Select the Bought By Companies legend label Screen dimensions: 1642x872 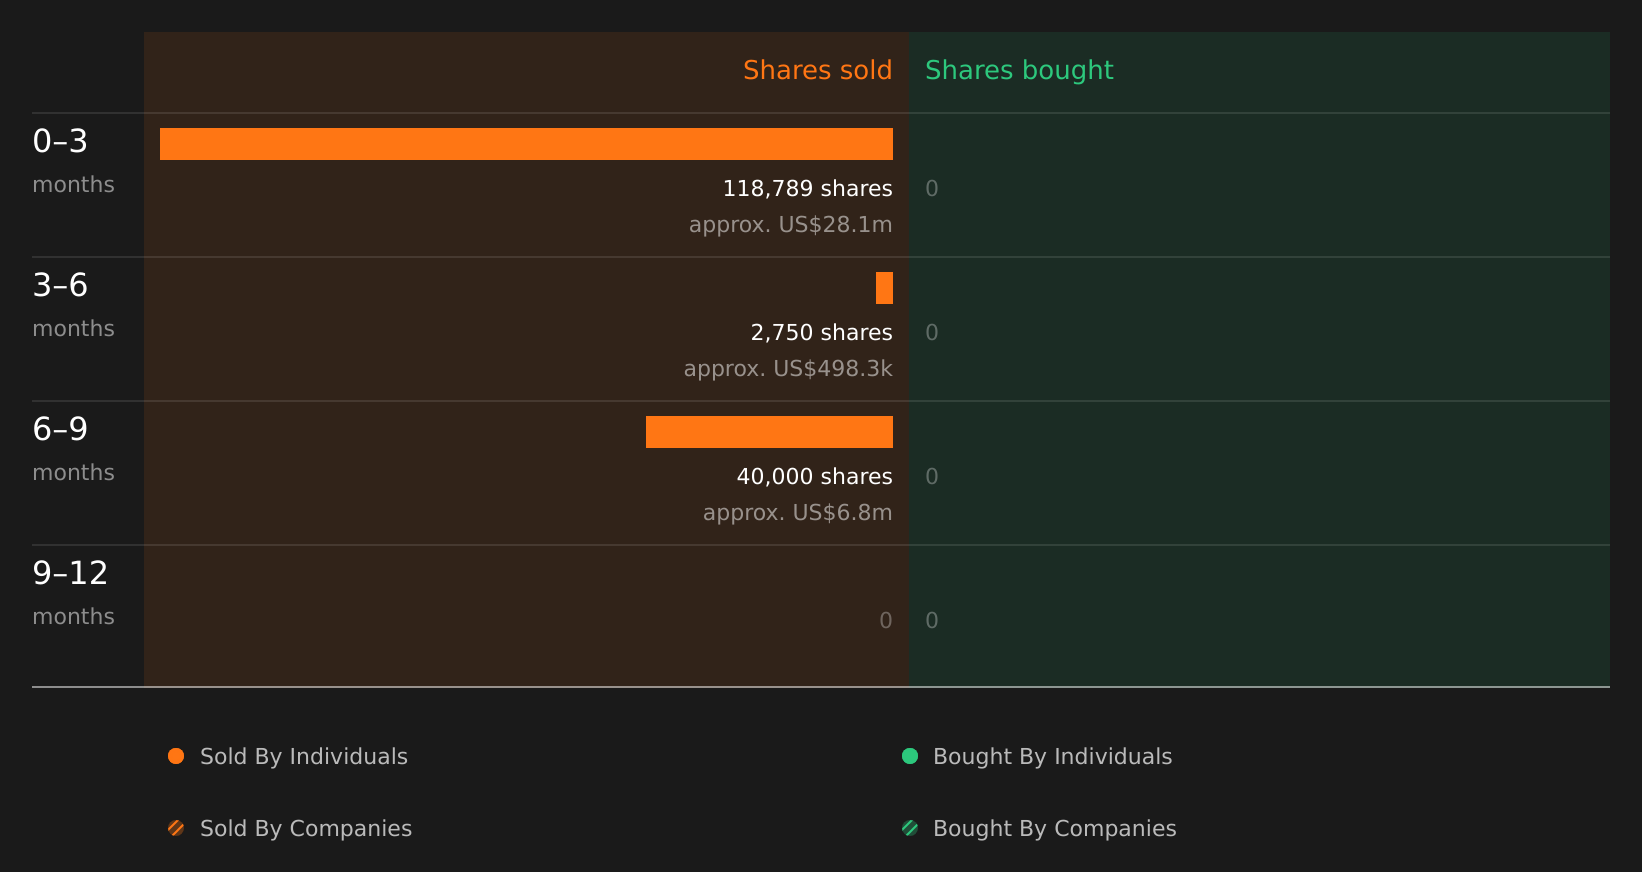click(1055, 829)
